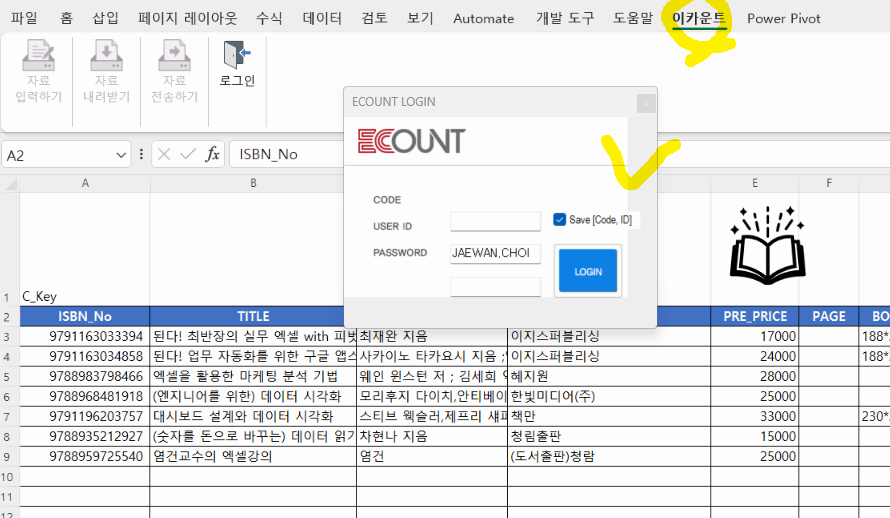Click the 자료 입력하기 ribbon icon
The width and height of the screenshot is (890, 518).
(39, 56)
